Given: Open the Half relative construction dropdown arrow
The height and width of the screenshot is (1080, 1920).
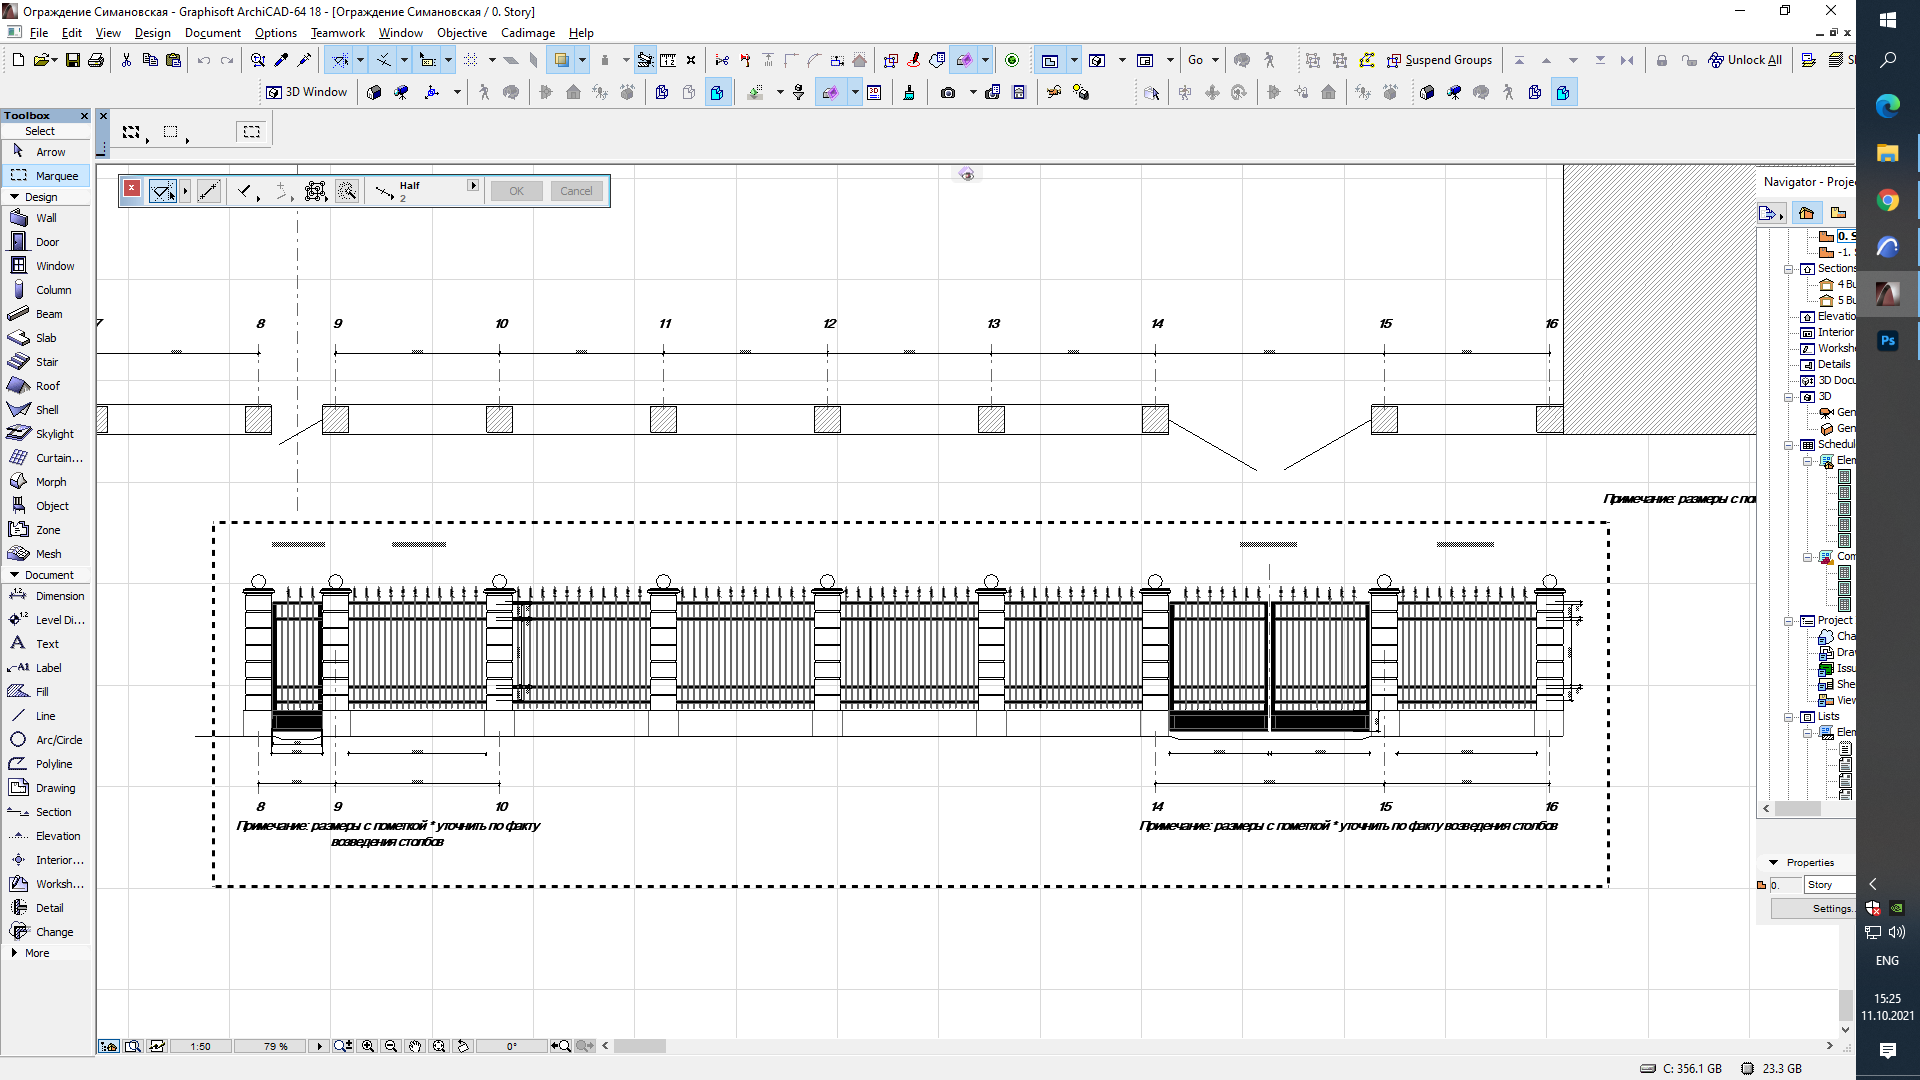Looking at the screenshot, I should [473, 185].
